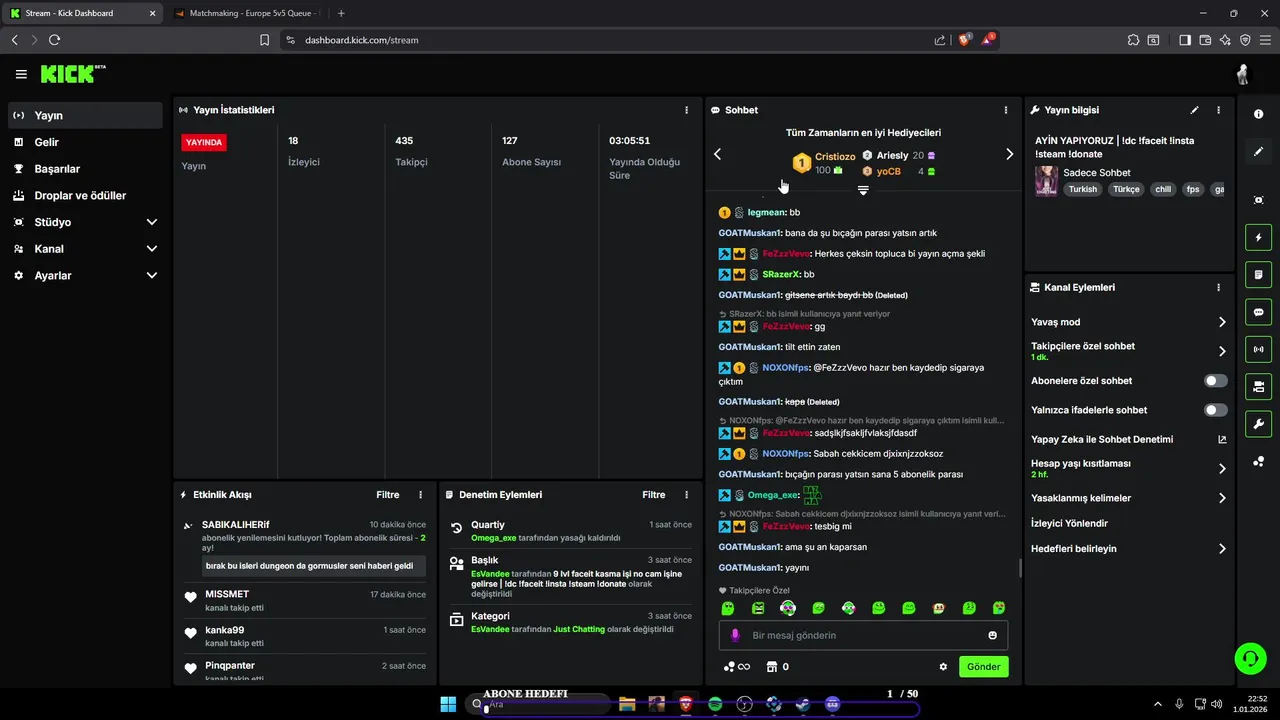The image size is (1280, 720).
Task: Click the Turkish tag chip
Action: [x=1082, y=189]
